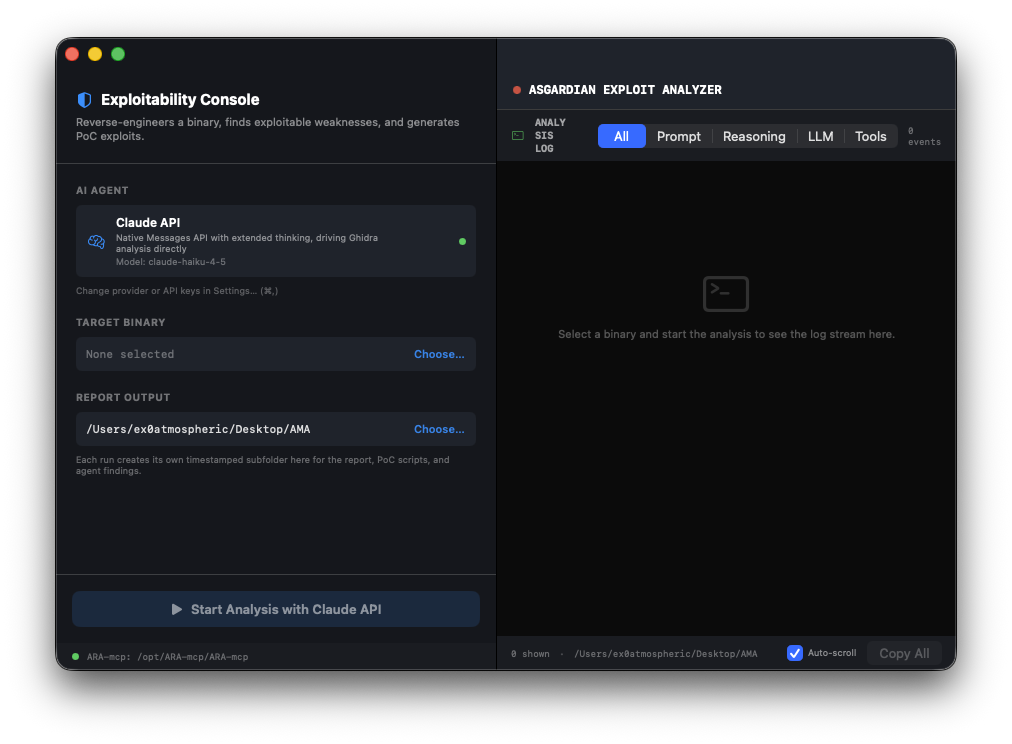Click the 'ARA-mcp: /opt/ARA-mcp/ARA-mcp' status text
The width and height of the screenshot is (1012, 744).
tap(167, 657)
